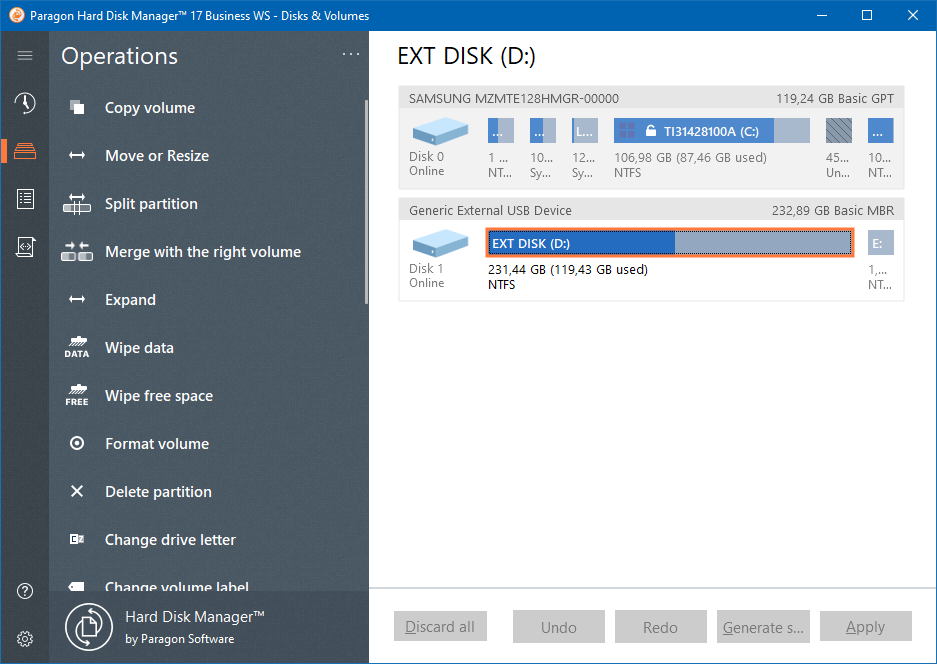937x664 pixels.
Task: Select the L... partition on Disk 0
Action: click(584, 131)
